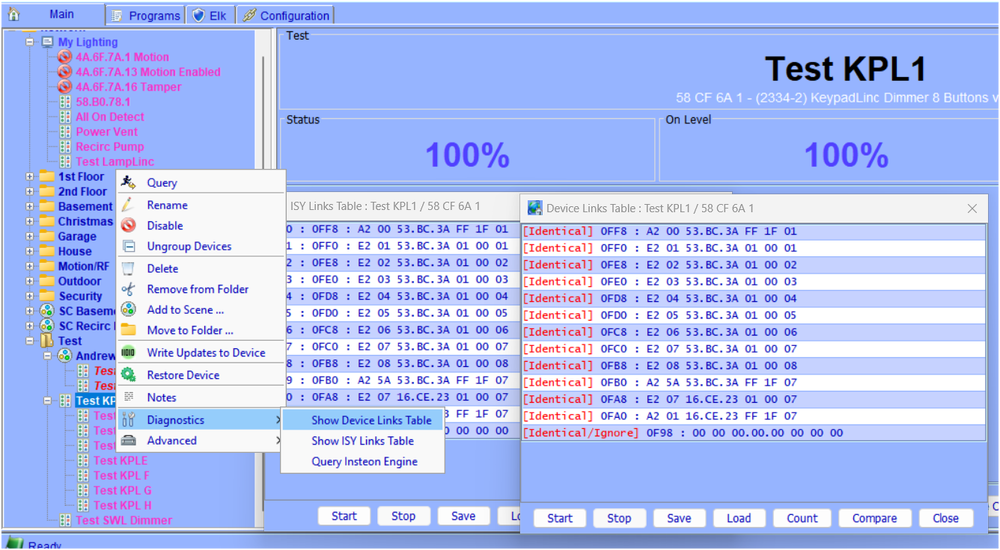Click the Count button

tap(802, 518)
